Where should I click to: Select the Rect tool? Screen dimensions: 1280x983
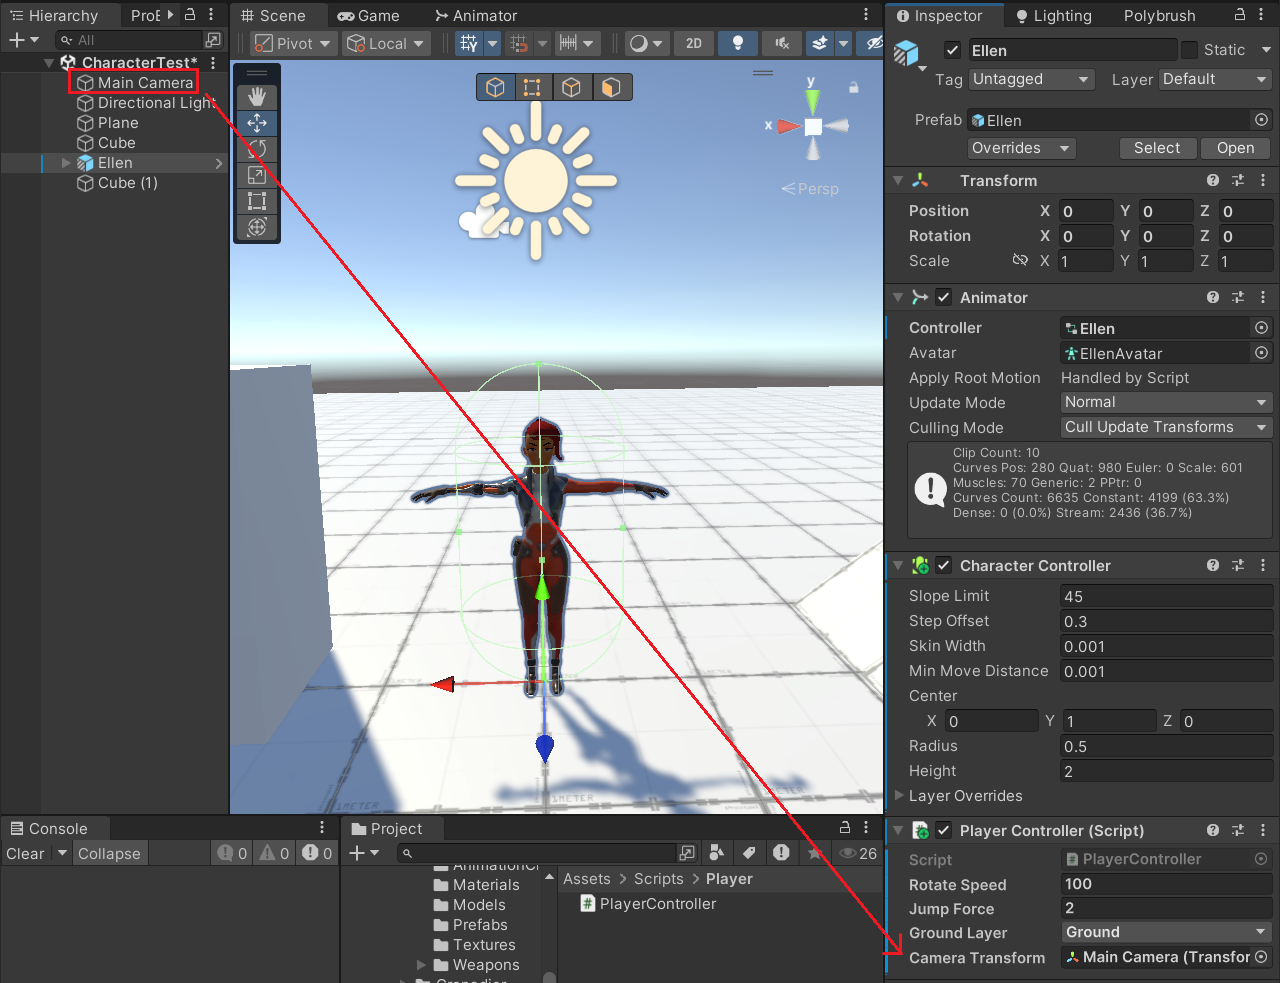tap(257, 201)
